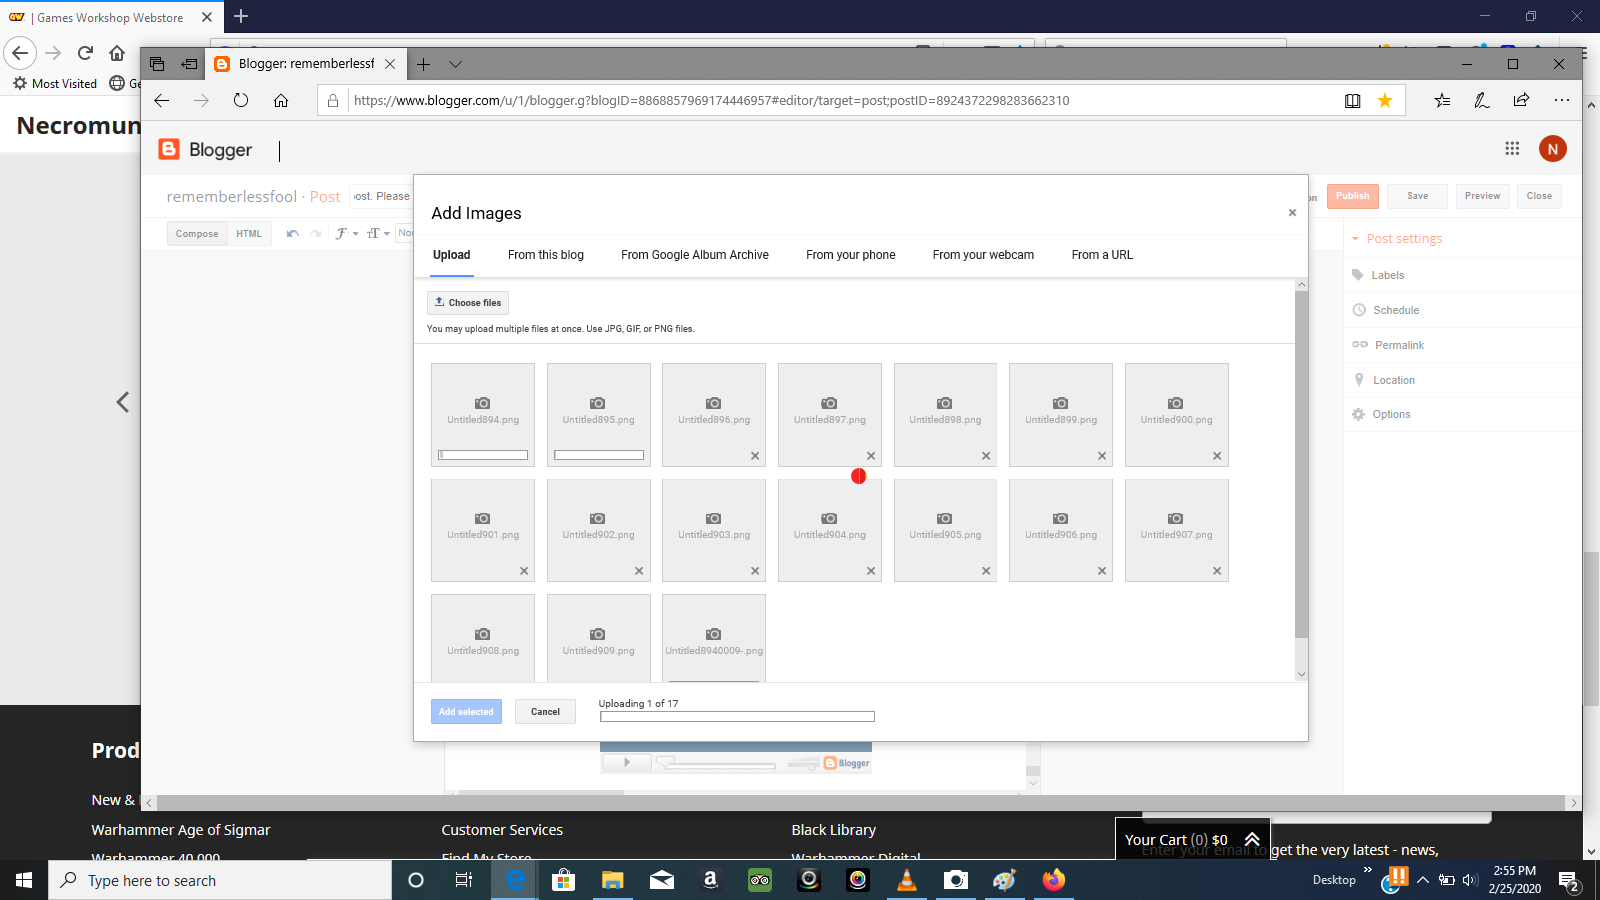Remove Untitled907.png from upload list
This screenshot has height=900, width=1600.
(x=1217, y=571)
